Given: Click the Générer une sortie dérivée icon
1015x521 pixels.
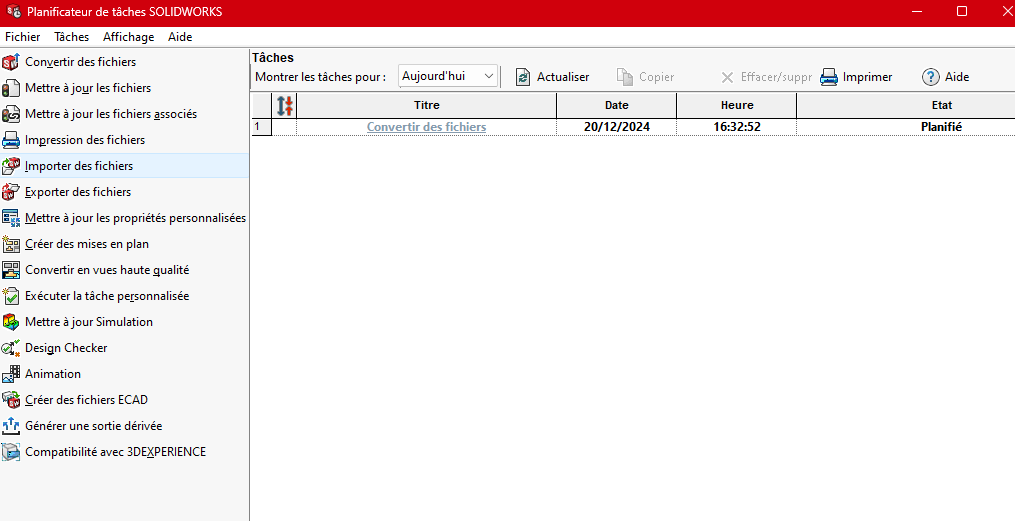Looking at the screenshot, I should [10, 426].
